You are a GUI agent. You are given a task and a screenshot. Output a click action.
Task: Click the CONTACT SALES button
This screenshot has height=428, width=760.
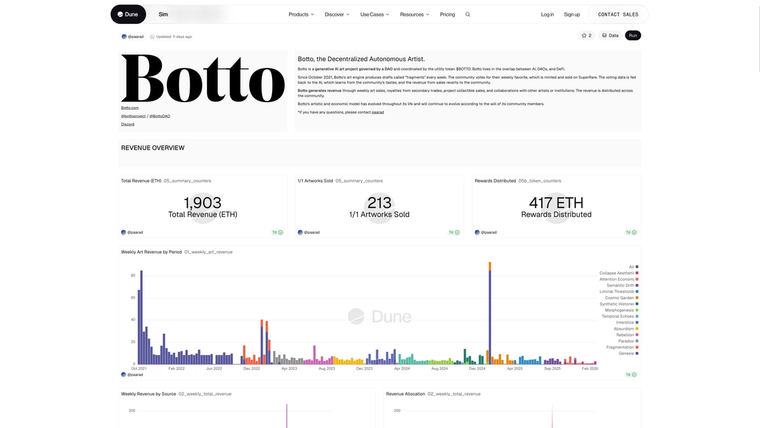pyautogui.click(x=618, y=15)
